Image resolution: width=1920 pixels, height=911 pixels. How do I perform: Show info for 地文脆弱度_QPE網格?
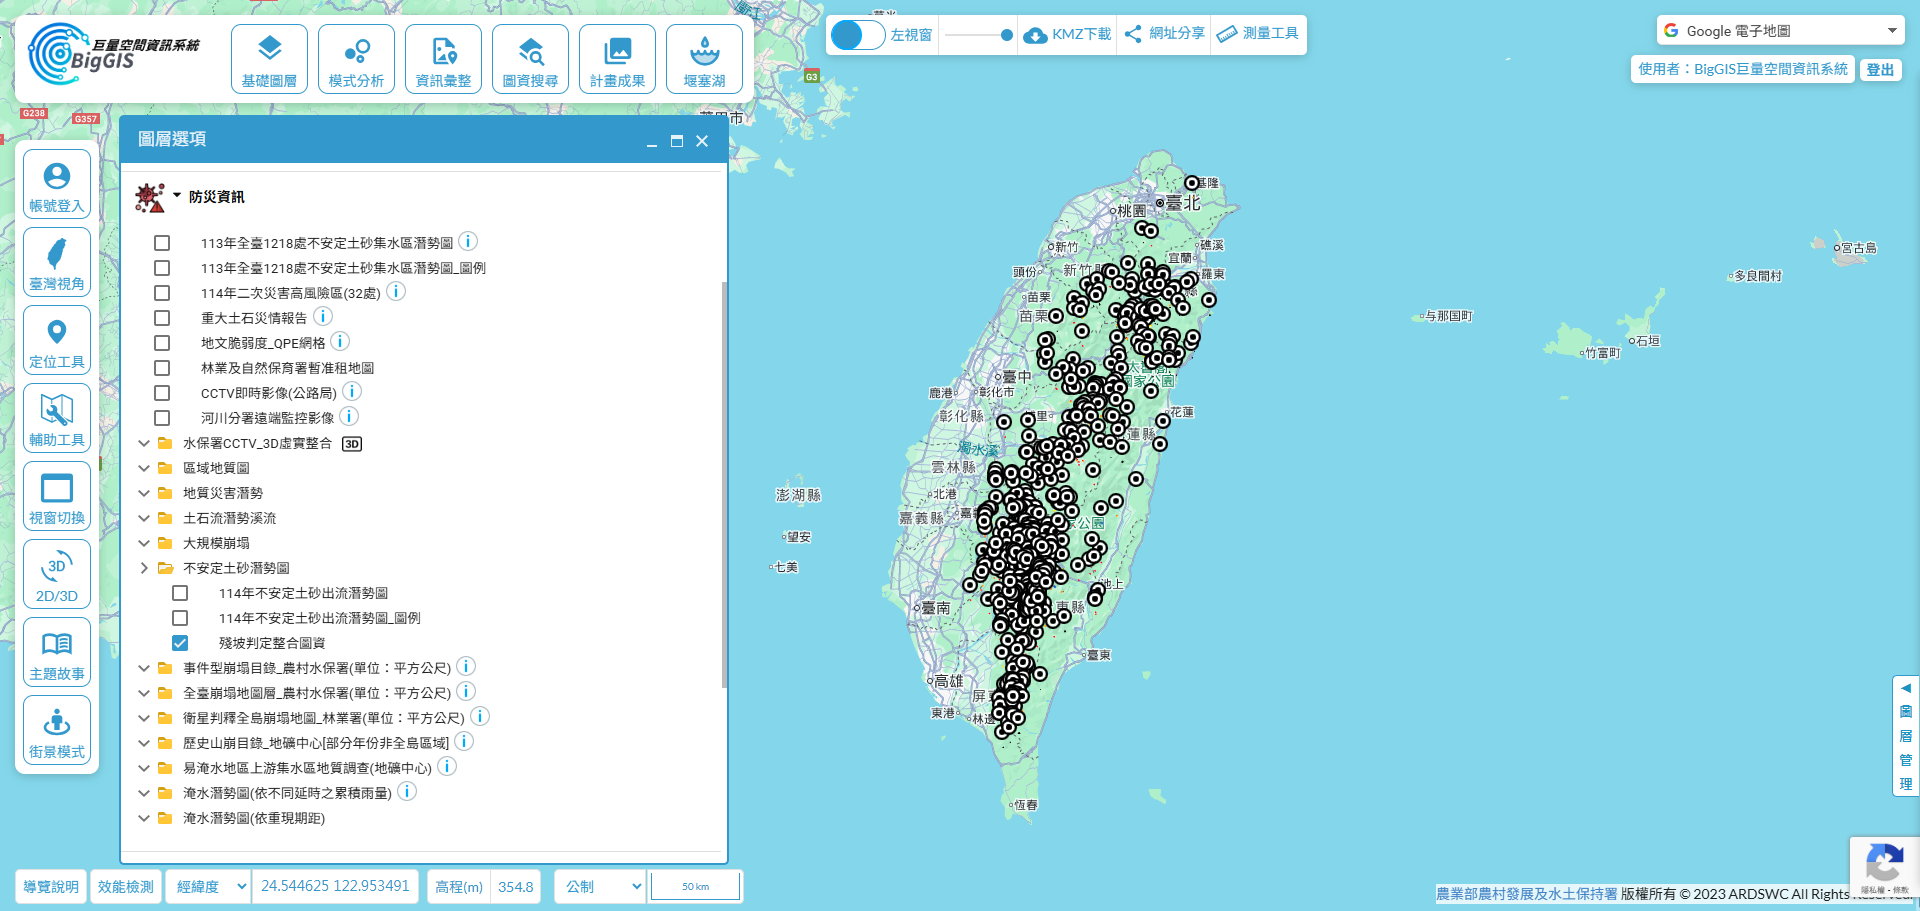pyautogui.click(x=340, y=341)
